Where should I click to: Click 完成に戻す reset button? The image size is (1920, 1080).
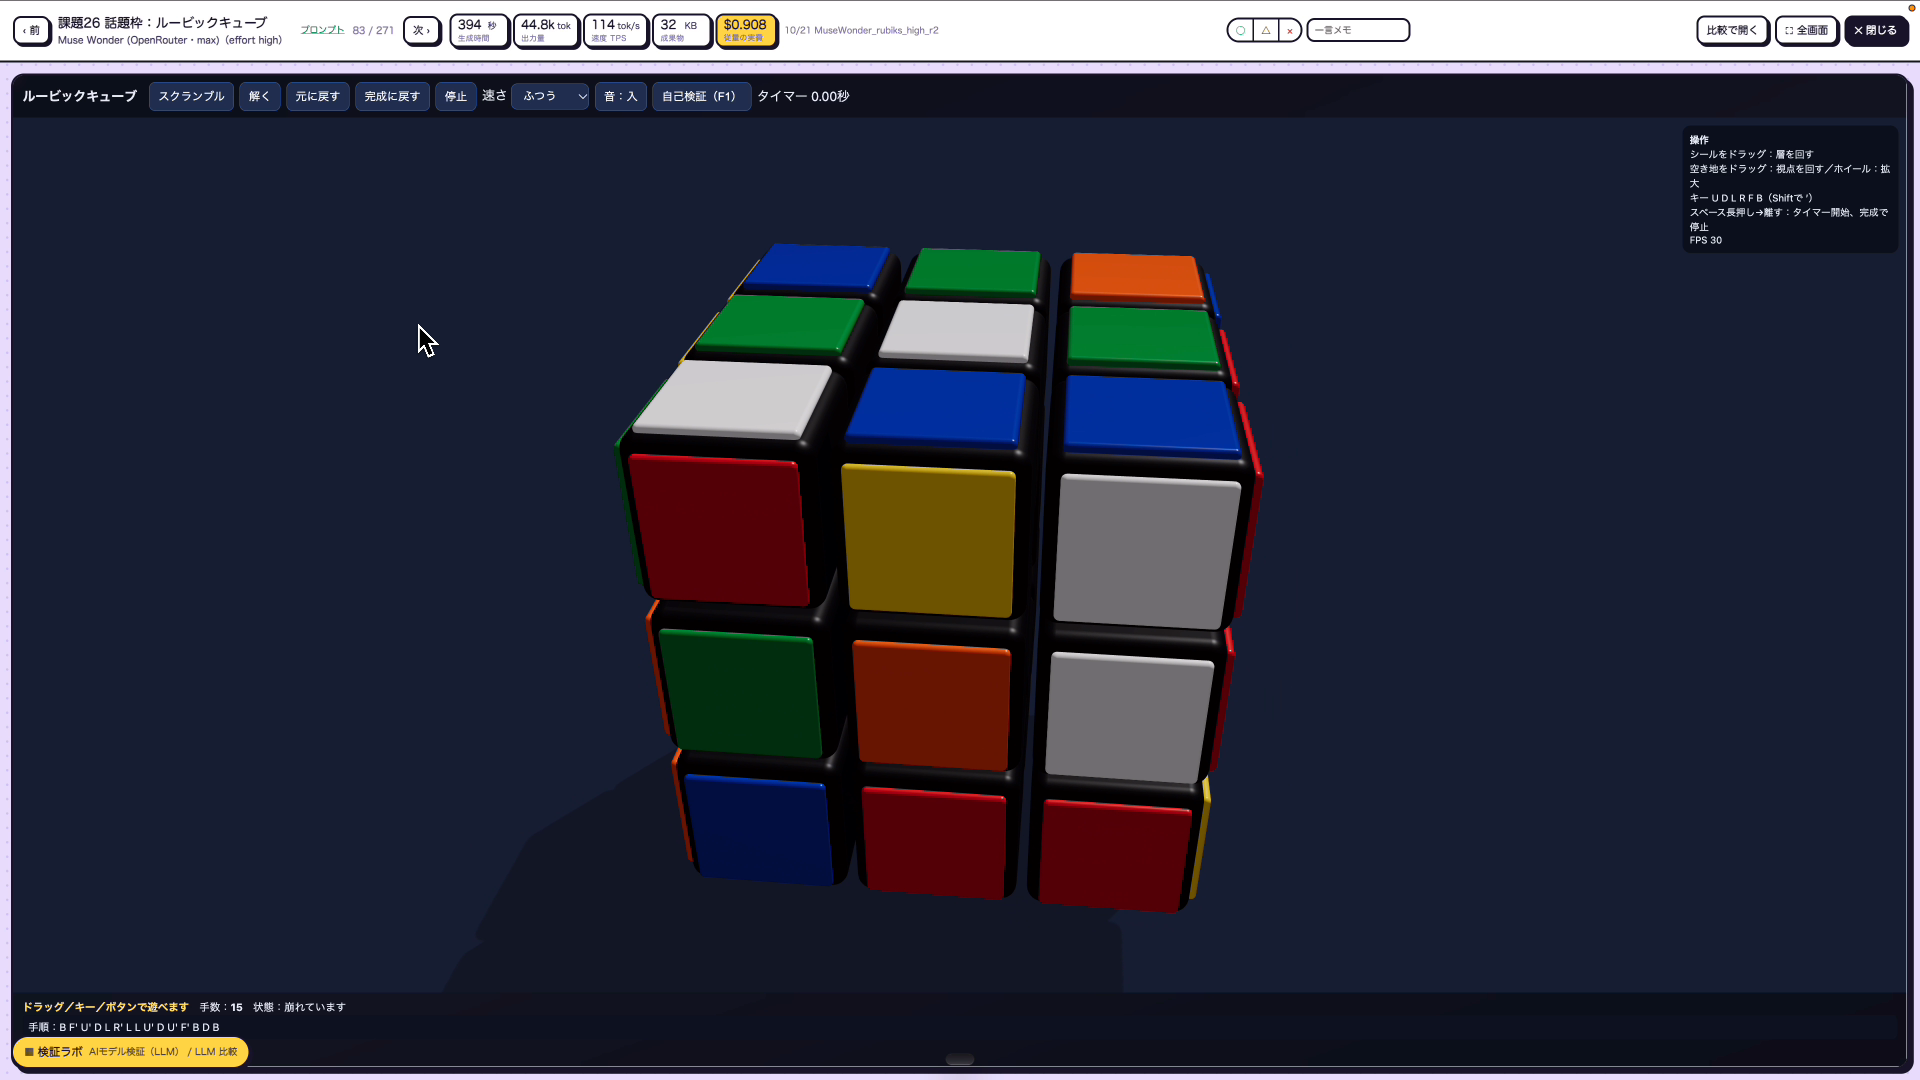(x=392, y=96)
